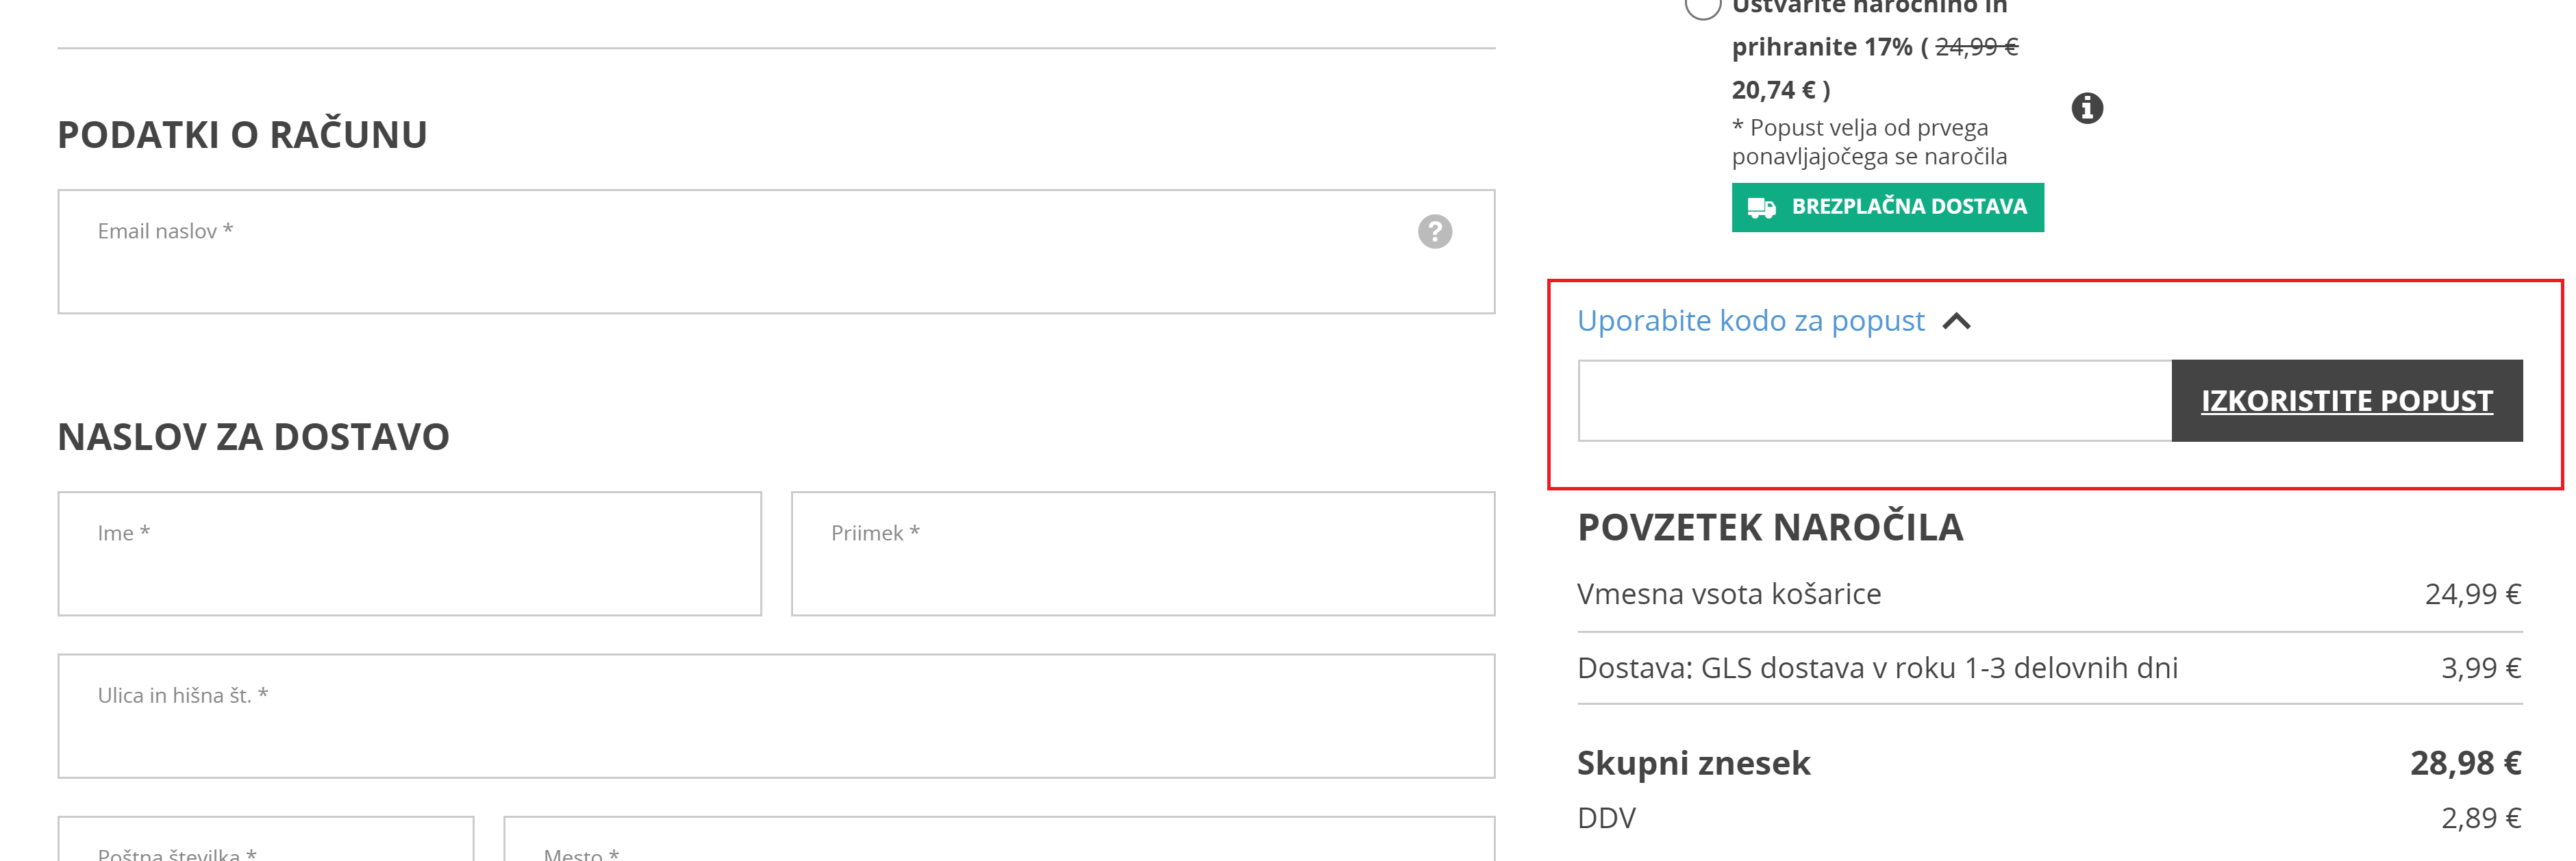2576x861 pixels.
Task: Select the subscription savings radio button
Action: (1702, 7)
